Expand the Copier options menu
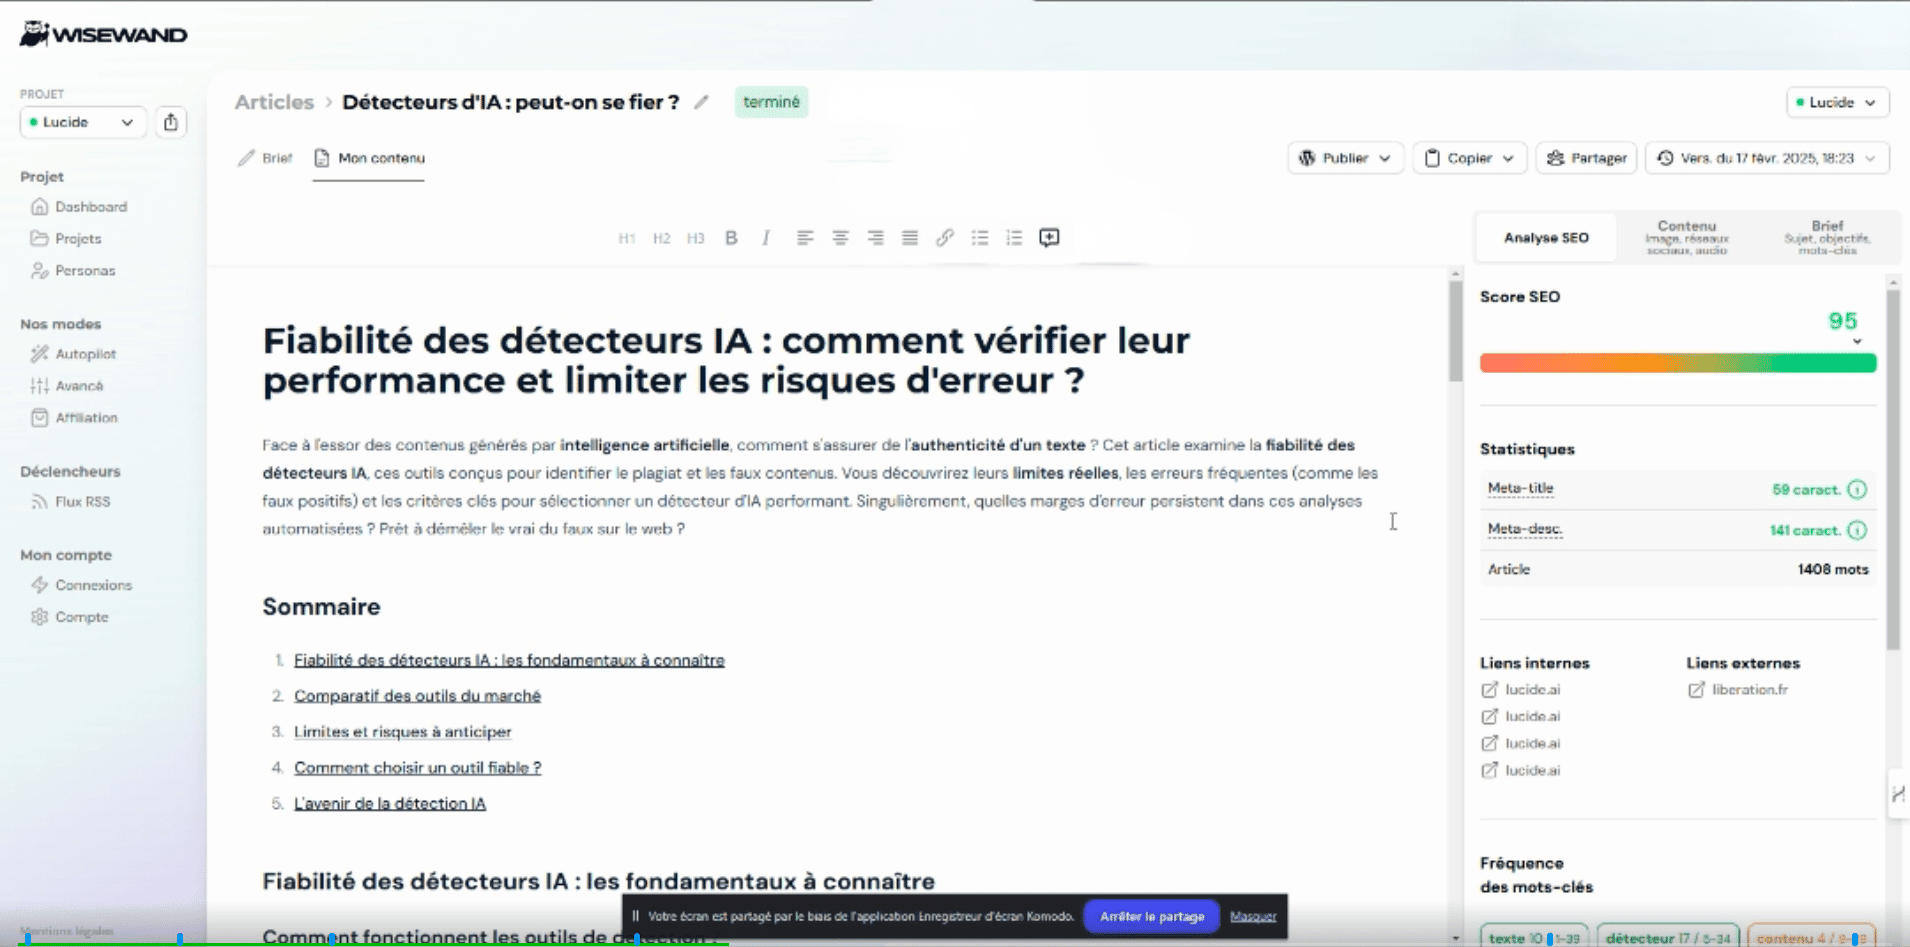This screenshot has height=947, width=1910. coord(1469,157)
